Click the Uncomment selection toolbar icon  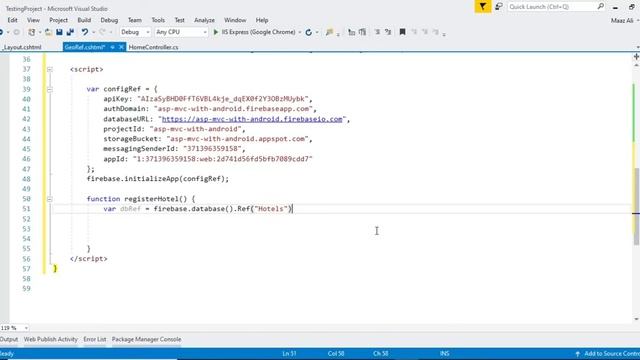(388, 32)
